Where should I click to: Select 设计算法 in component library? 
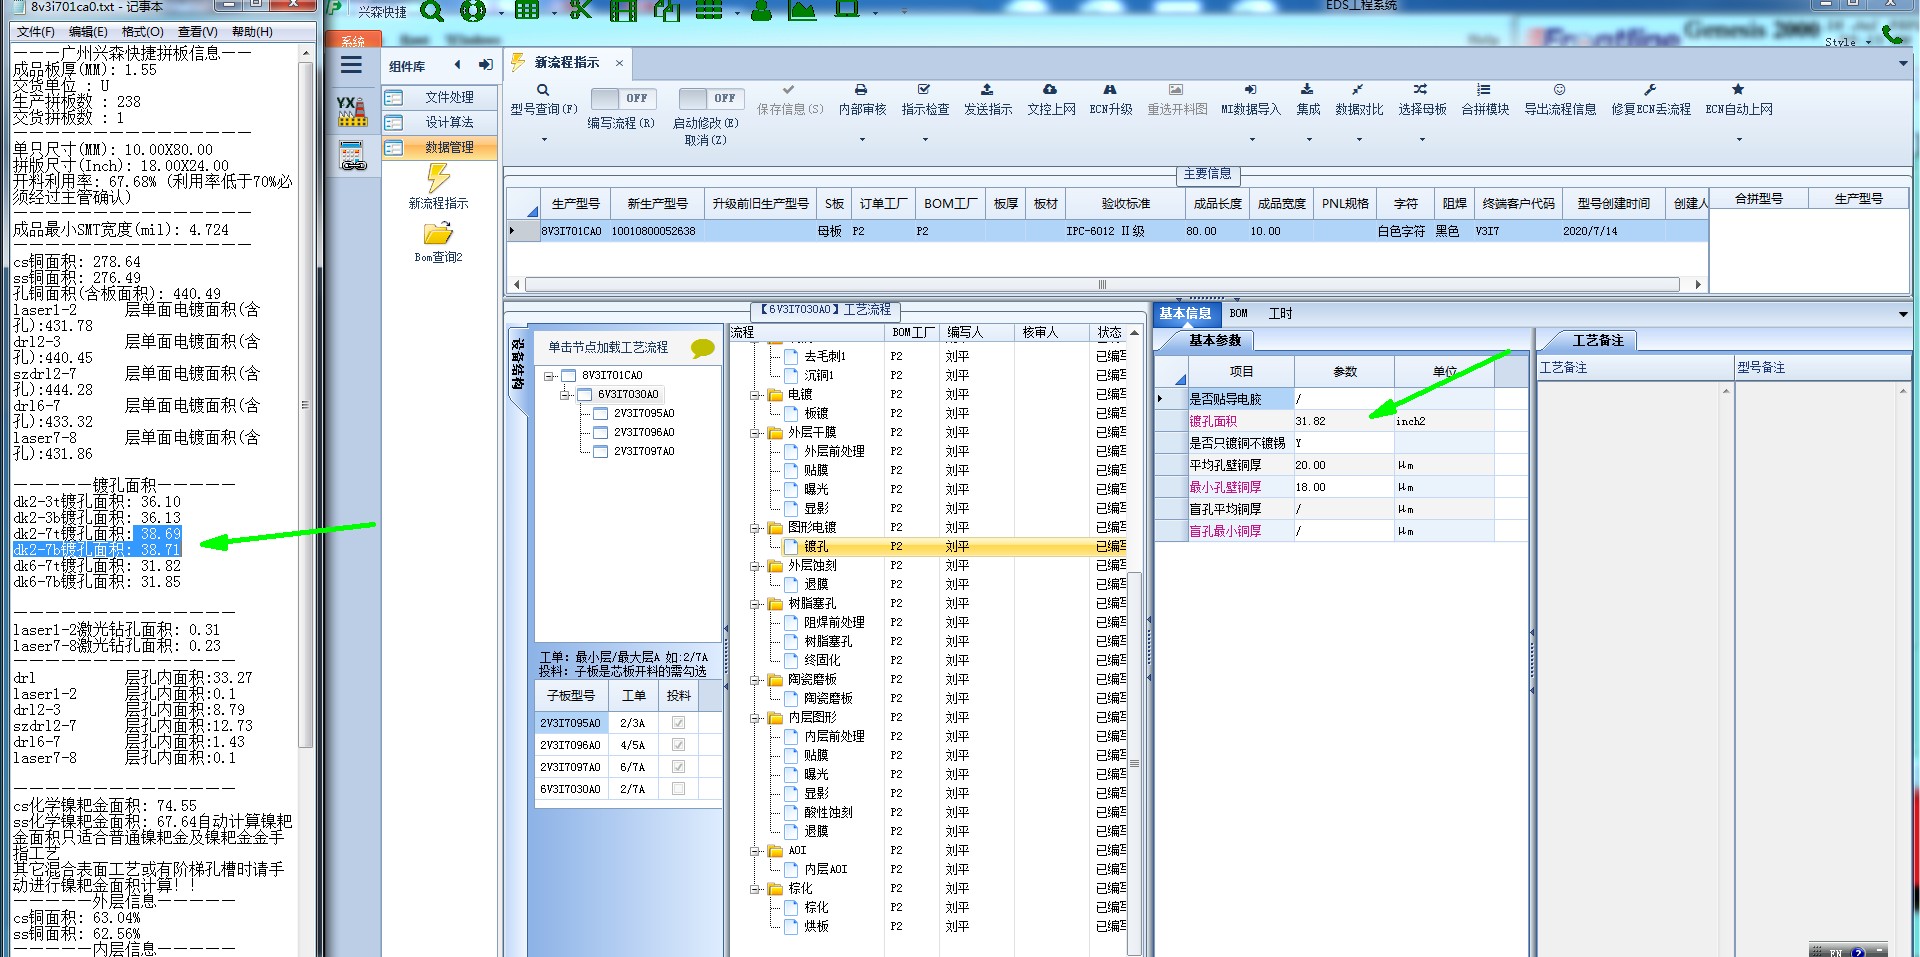click(x=440, y=122)
